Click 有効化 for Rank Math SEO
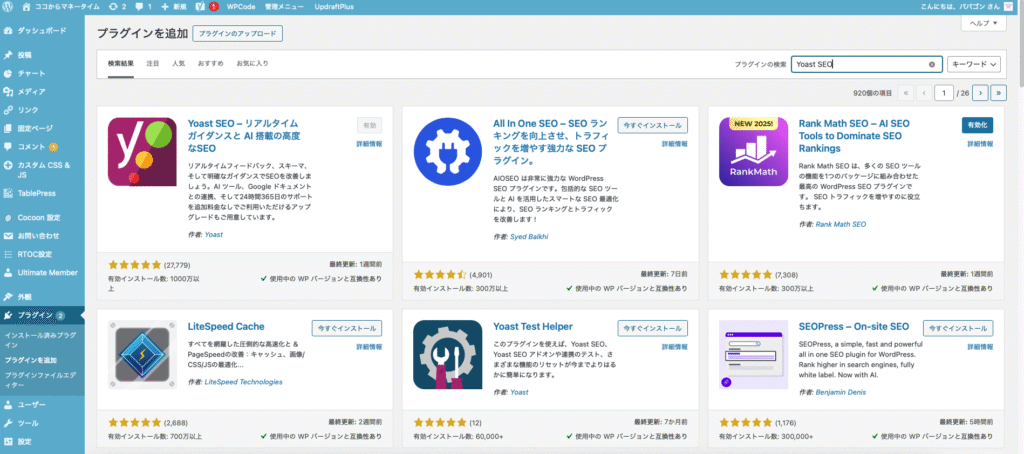 coord(978,125)
